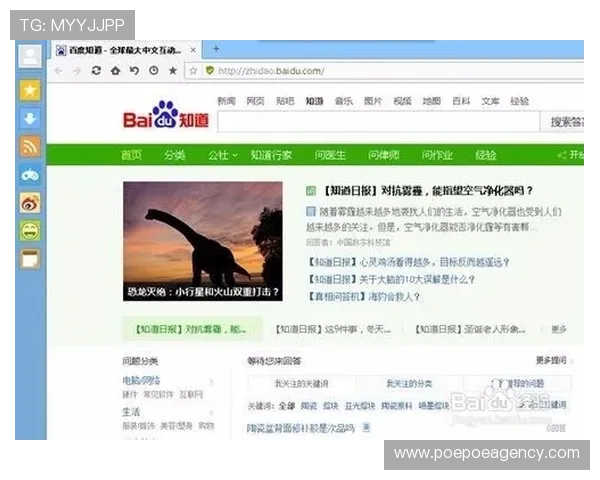Image resolution: width=600 pixels, height=480 pixels.
Task: Open browsing history clock icon
Action: pyautogui.click(x=154, y=70)
